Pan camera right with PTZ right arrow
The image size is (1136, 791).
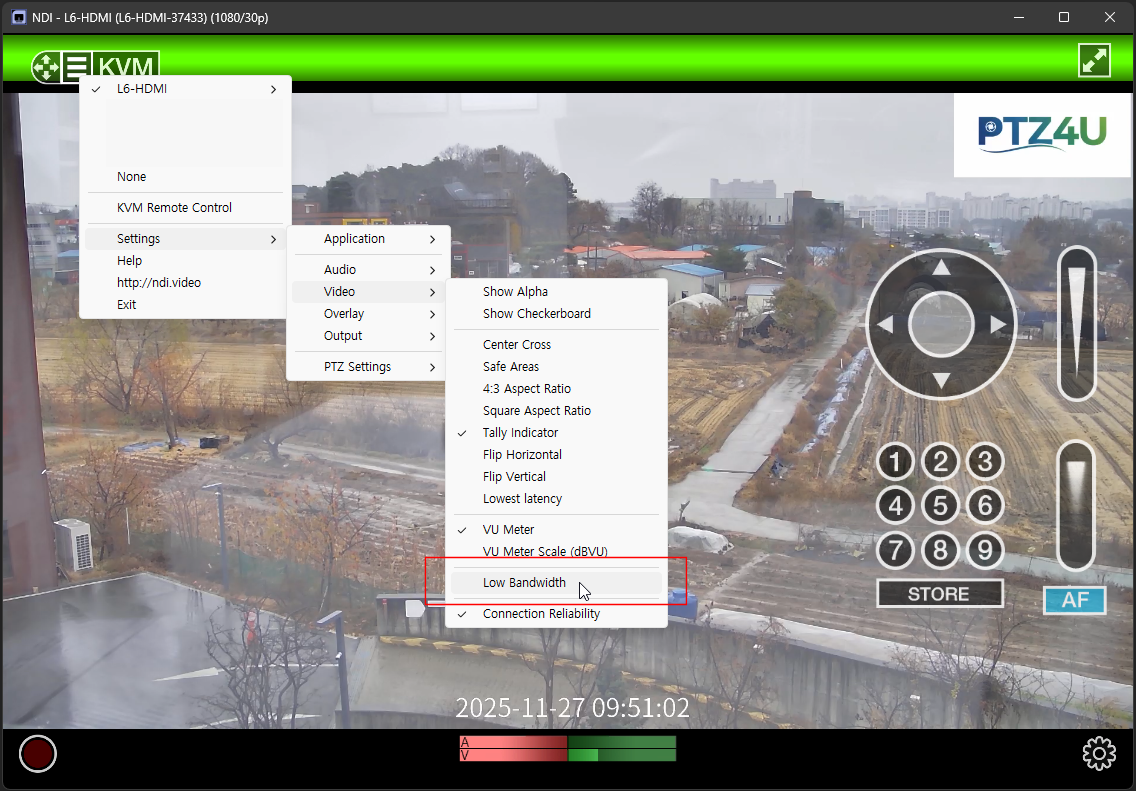click(998, 324)
